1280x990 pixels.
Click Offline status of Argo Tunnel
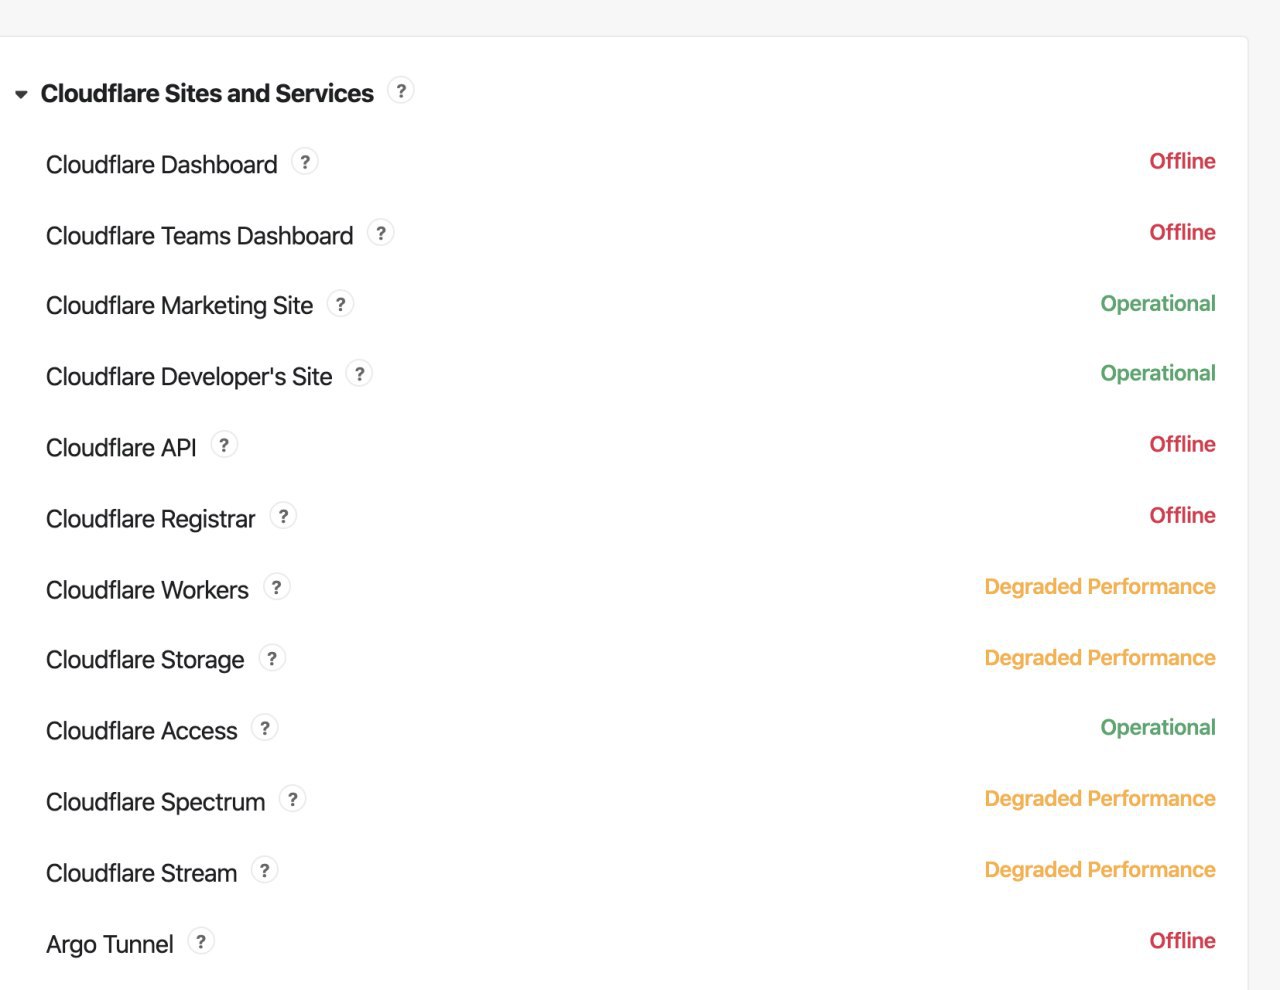1182,940
